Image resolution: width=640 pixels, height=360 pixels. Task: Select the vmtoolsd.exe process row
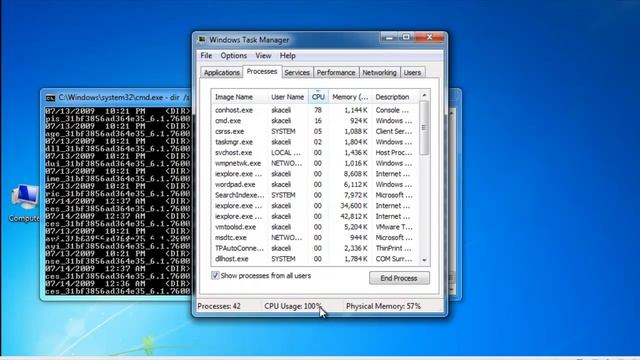(315, 227)
